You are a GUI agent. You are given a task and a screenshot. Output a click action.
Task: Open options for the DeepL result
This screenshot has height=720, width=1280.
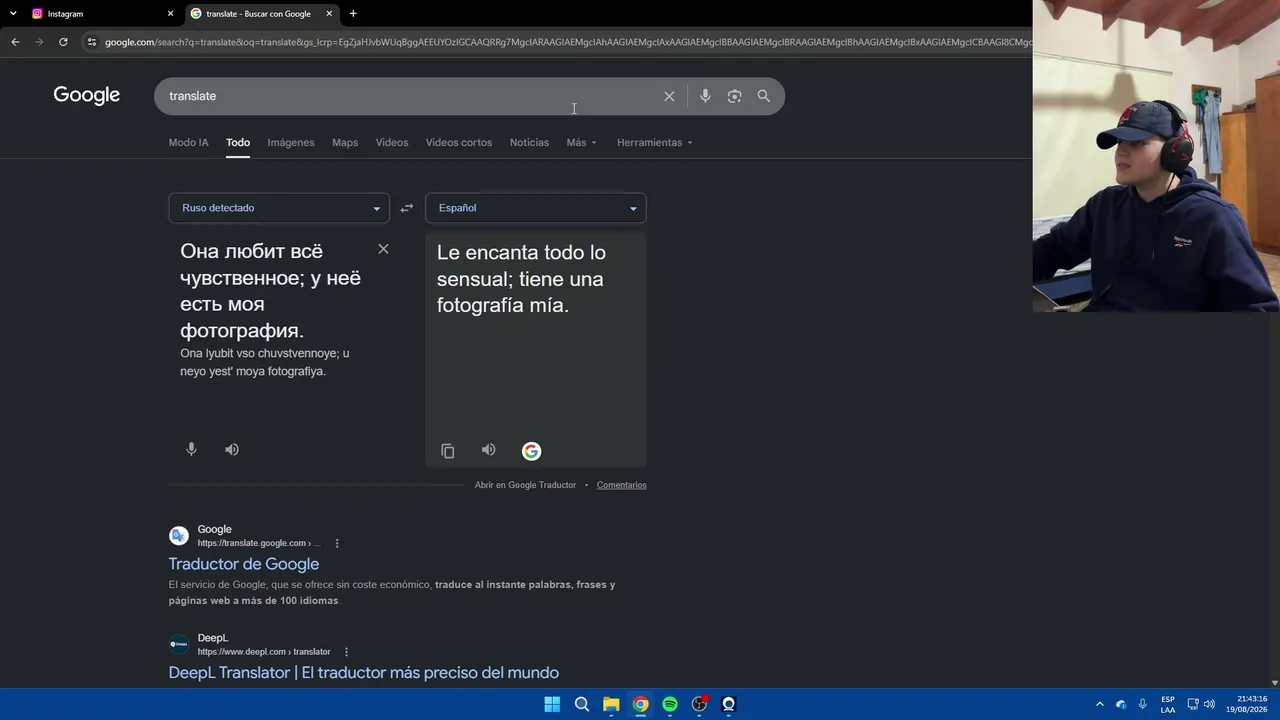tap(347, 652)
